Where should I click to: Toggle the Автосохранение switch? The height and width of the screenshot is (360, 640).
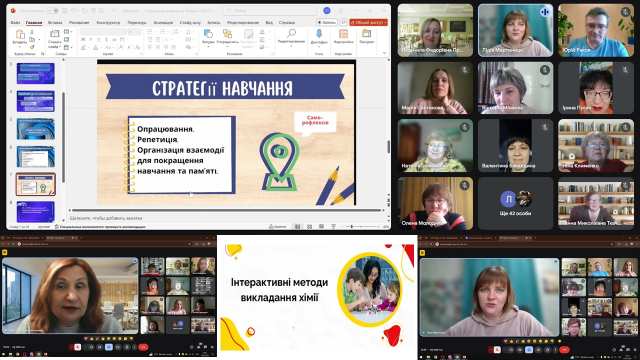(52, 10)
